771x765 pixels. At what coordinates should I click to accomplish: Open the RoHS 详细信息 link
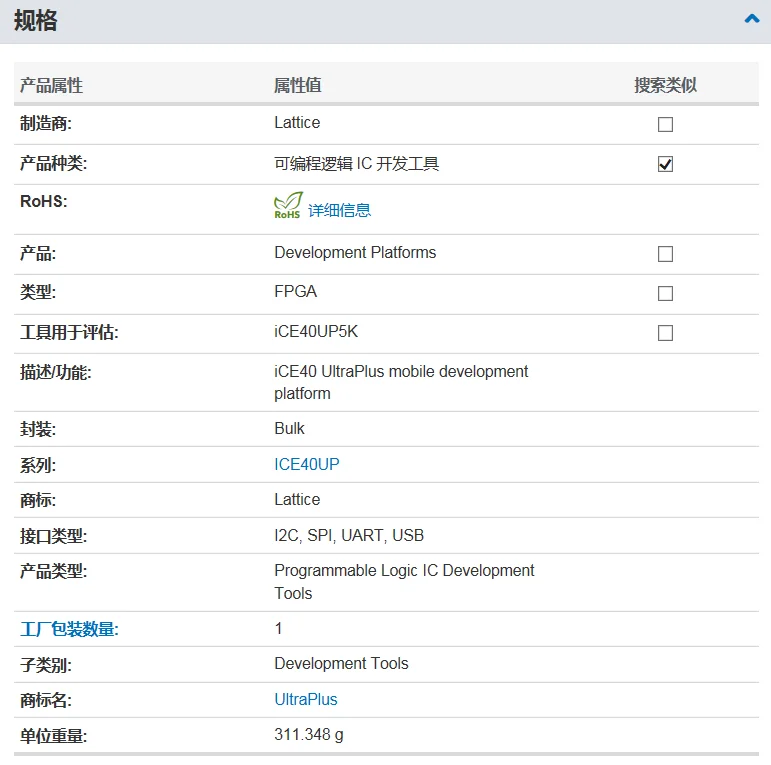339,210
